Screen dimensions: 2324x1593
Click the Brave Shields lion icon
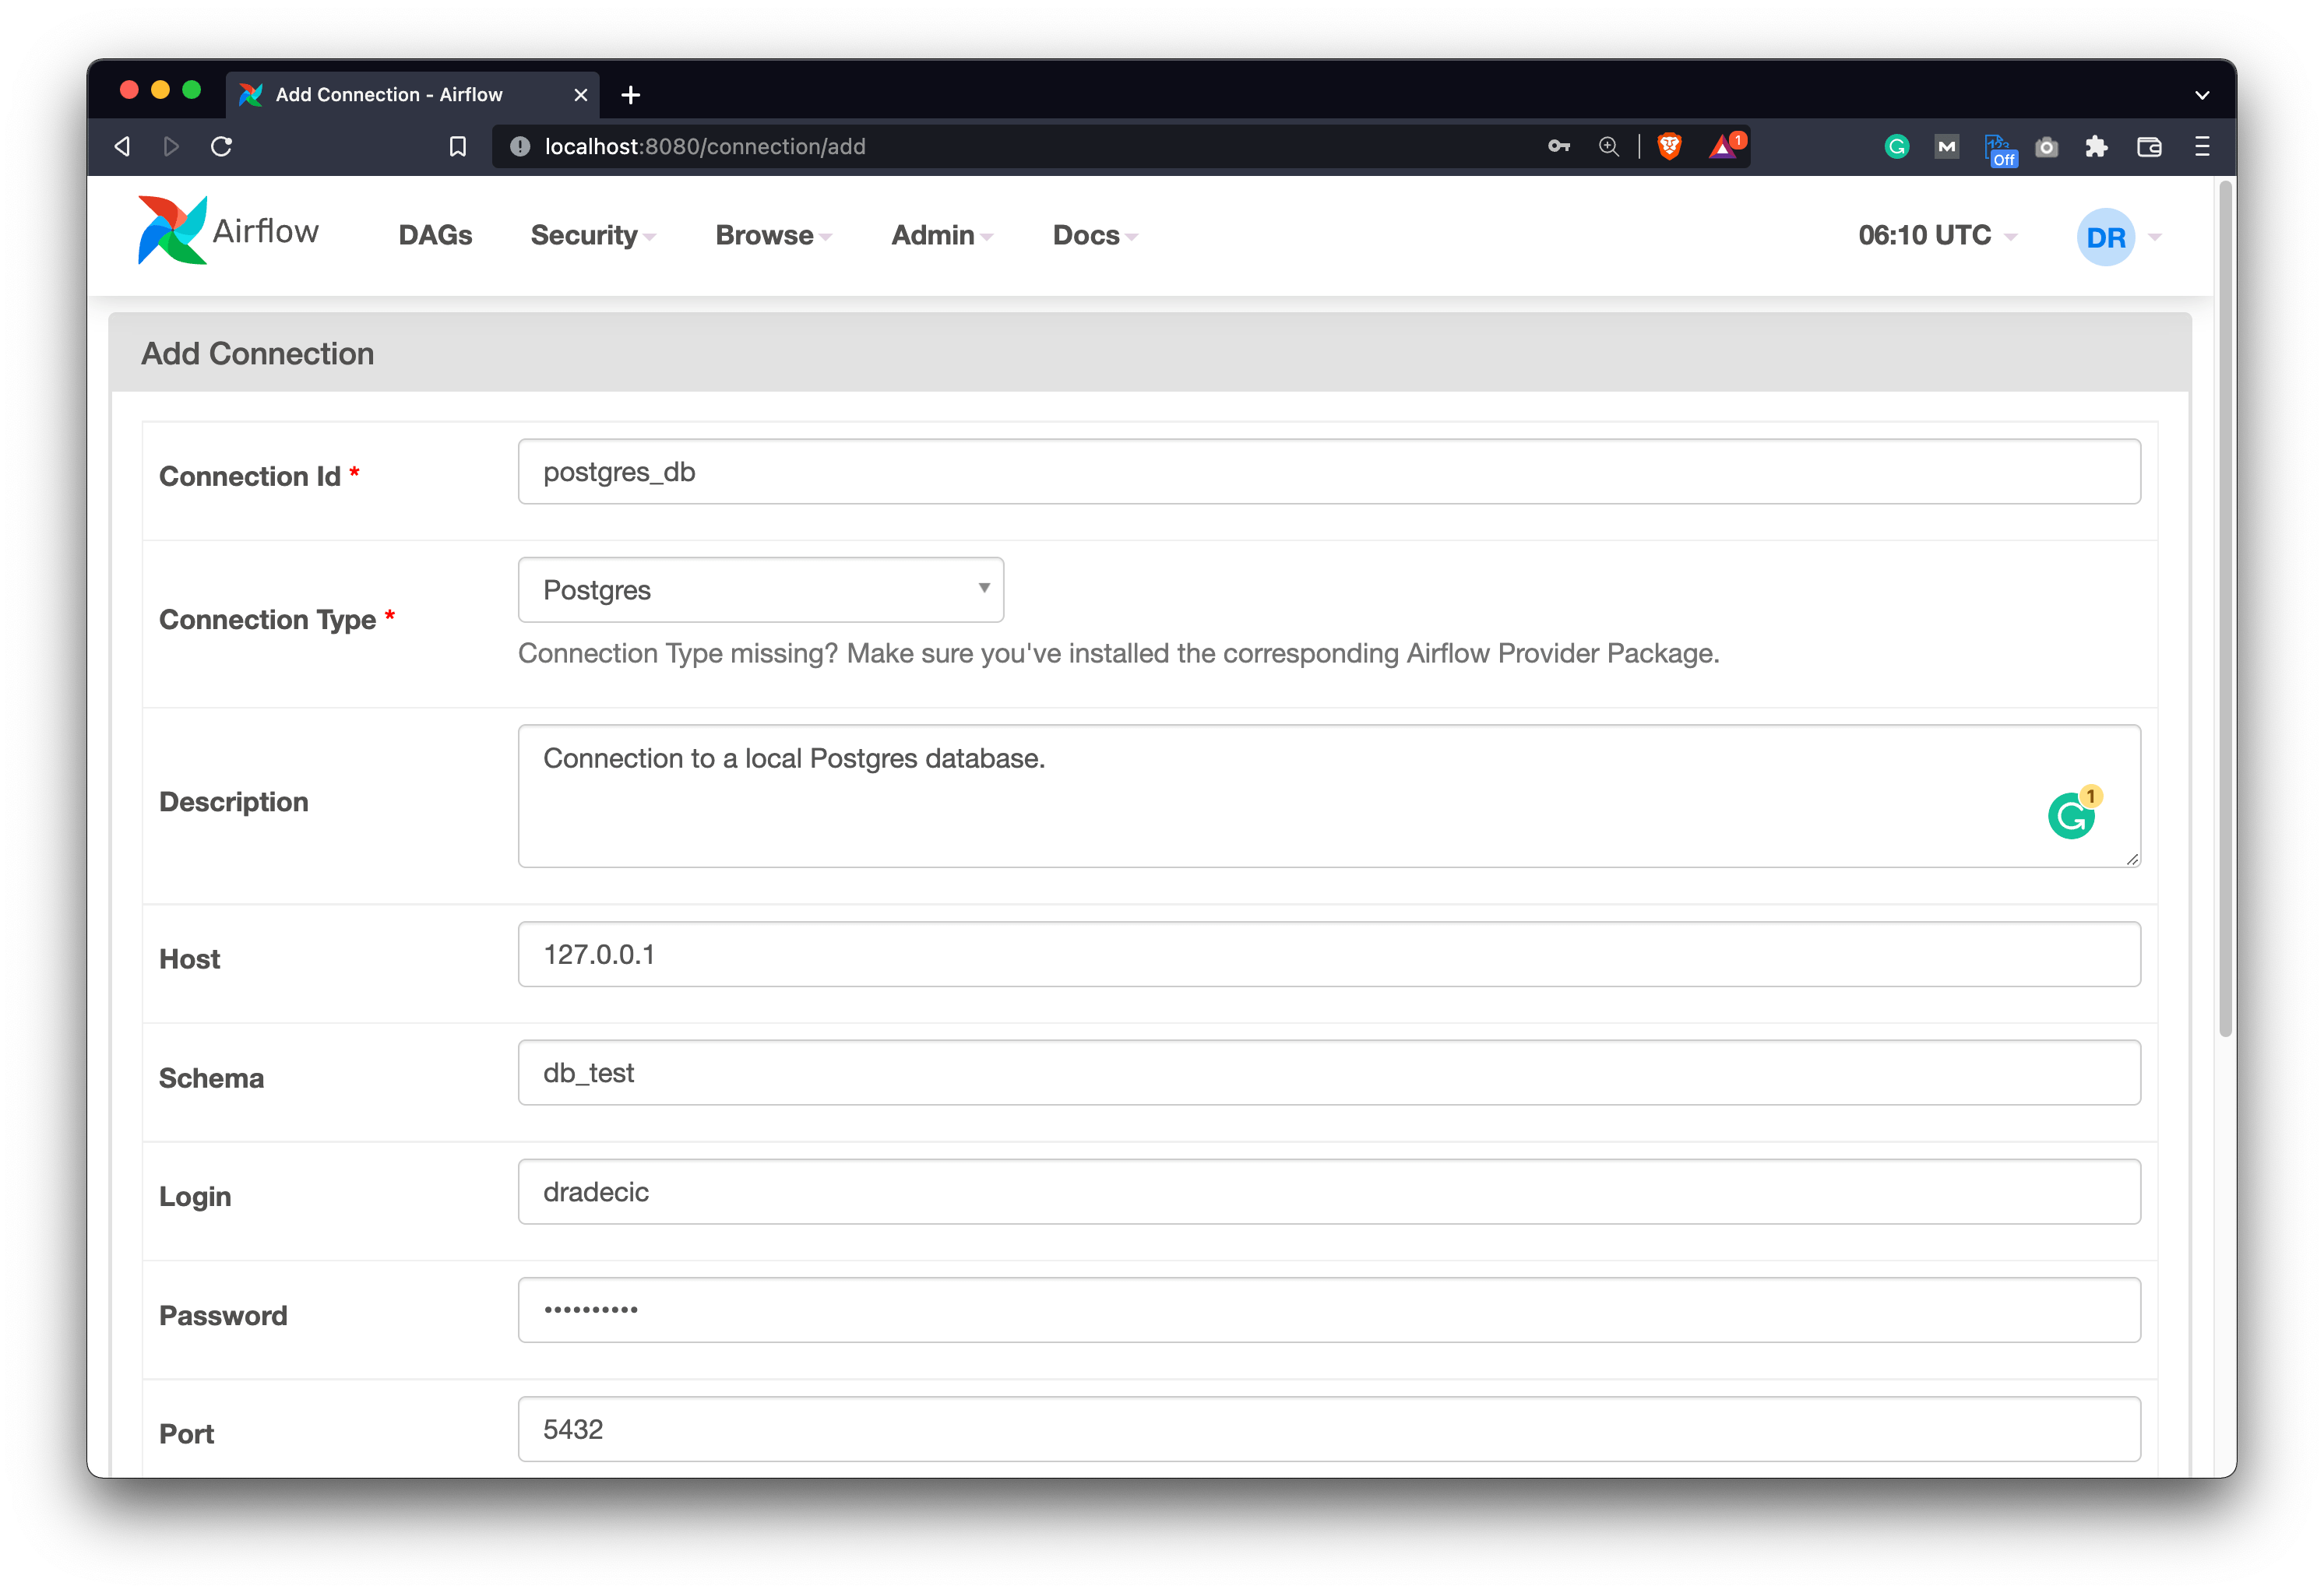click(x=1668, y=146)
